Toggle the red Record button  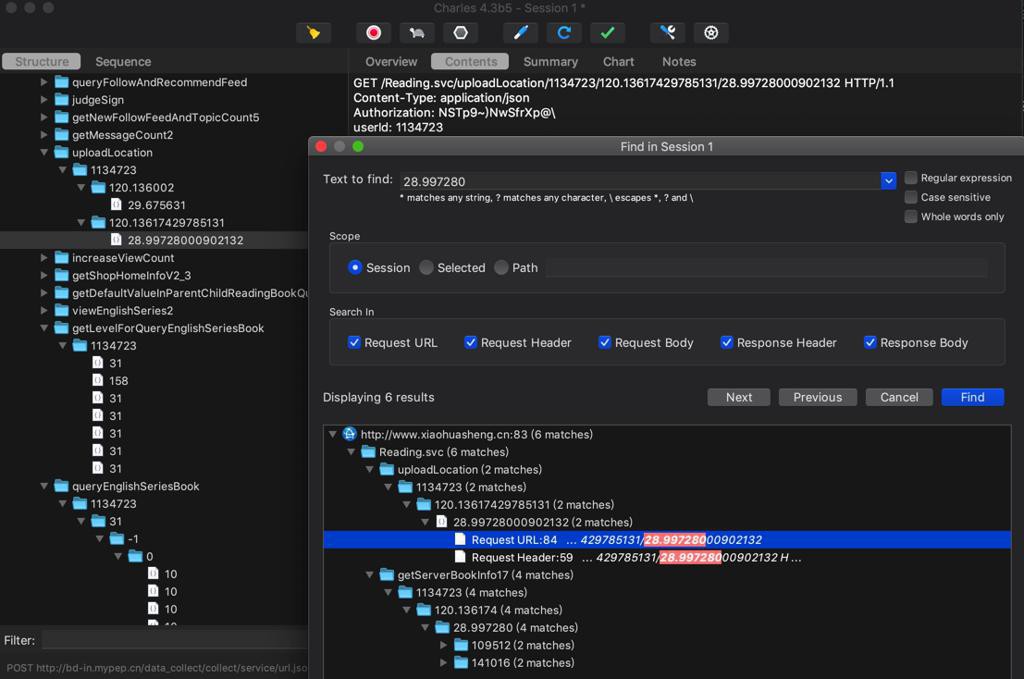pos(374,33)
